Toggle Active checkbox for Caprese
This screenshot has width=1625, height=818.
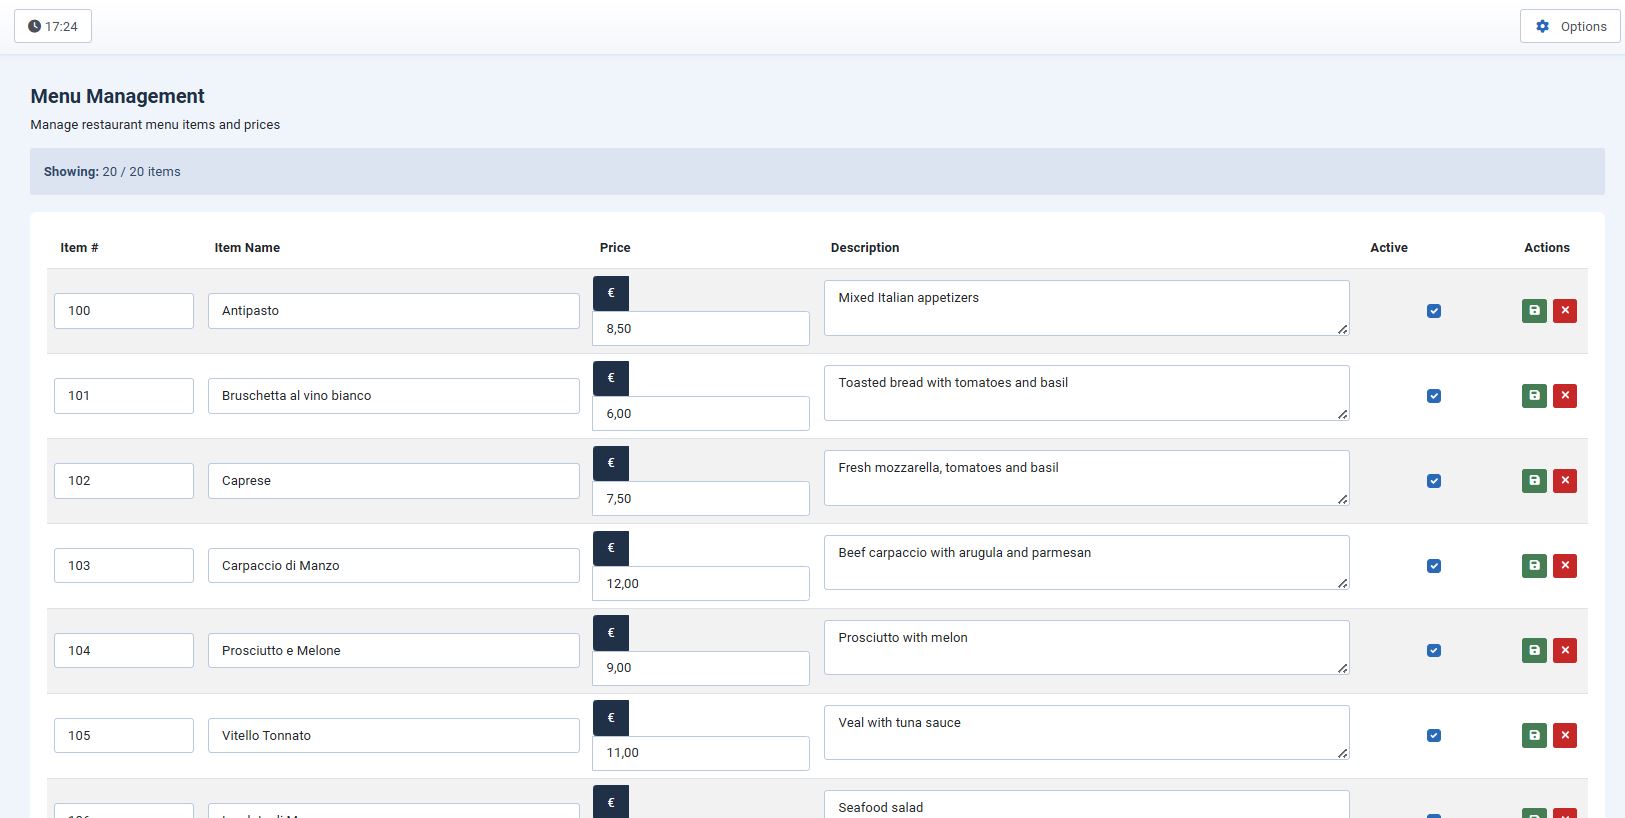pos(1434,481)
